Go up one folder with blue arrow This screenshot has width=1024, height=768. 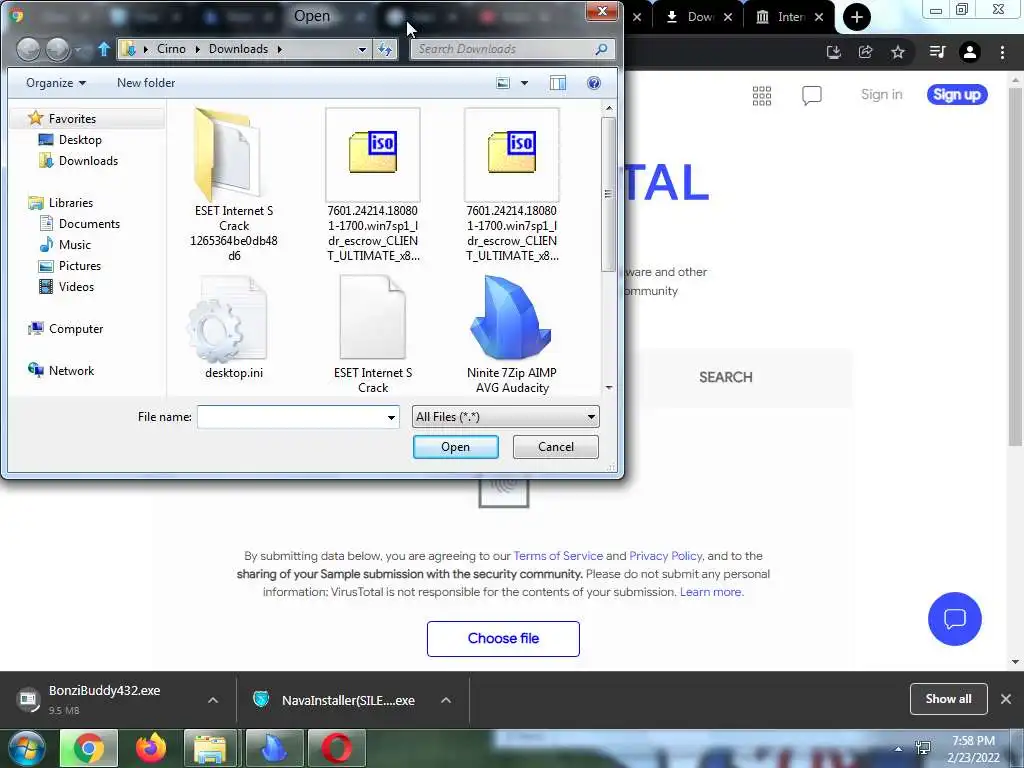[104, 49]
